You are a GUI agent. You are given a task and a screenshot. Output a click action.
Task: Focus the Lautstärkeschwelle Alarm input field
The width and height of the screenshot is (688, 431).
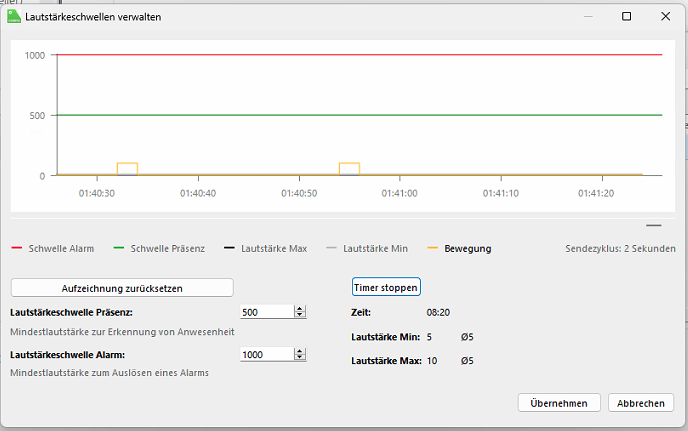click(266, 354)
